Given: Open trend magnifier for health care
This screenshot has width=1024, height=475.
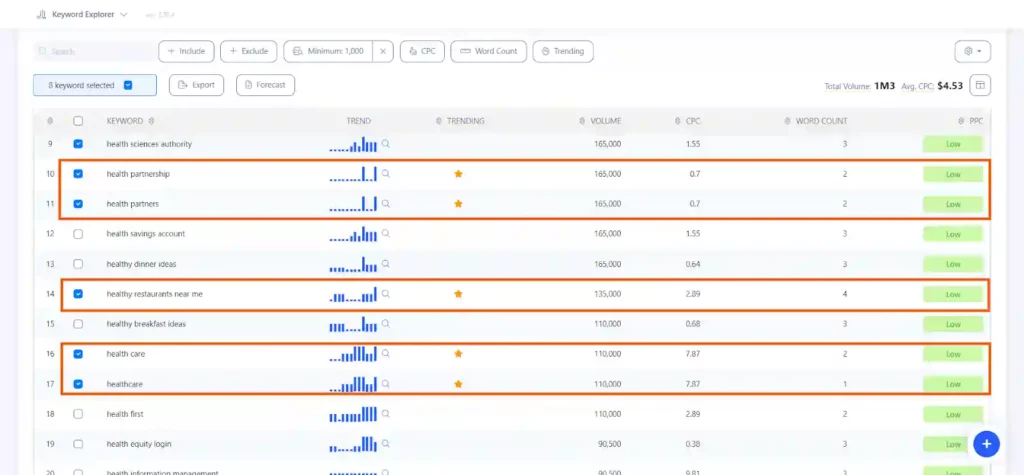Looking at the screenshot, I should pos(386,353).
